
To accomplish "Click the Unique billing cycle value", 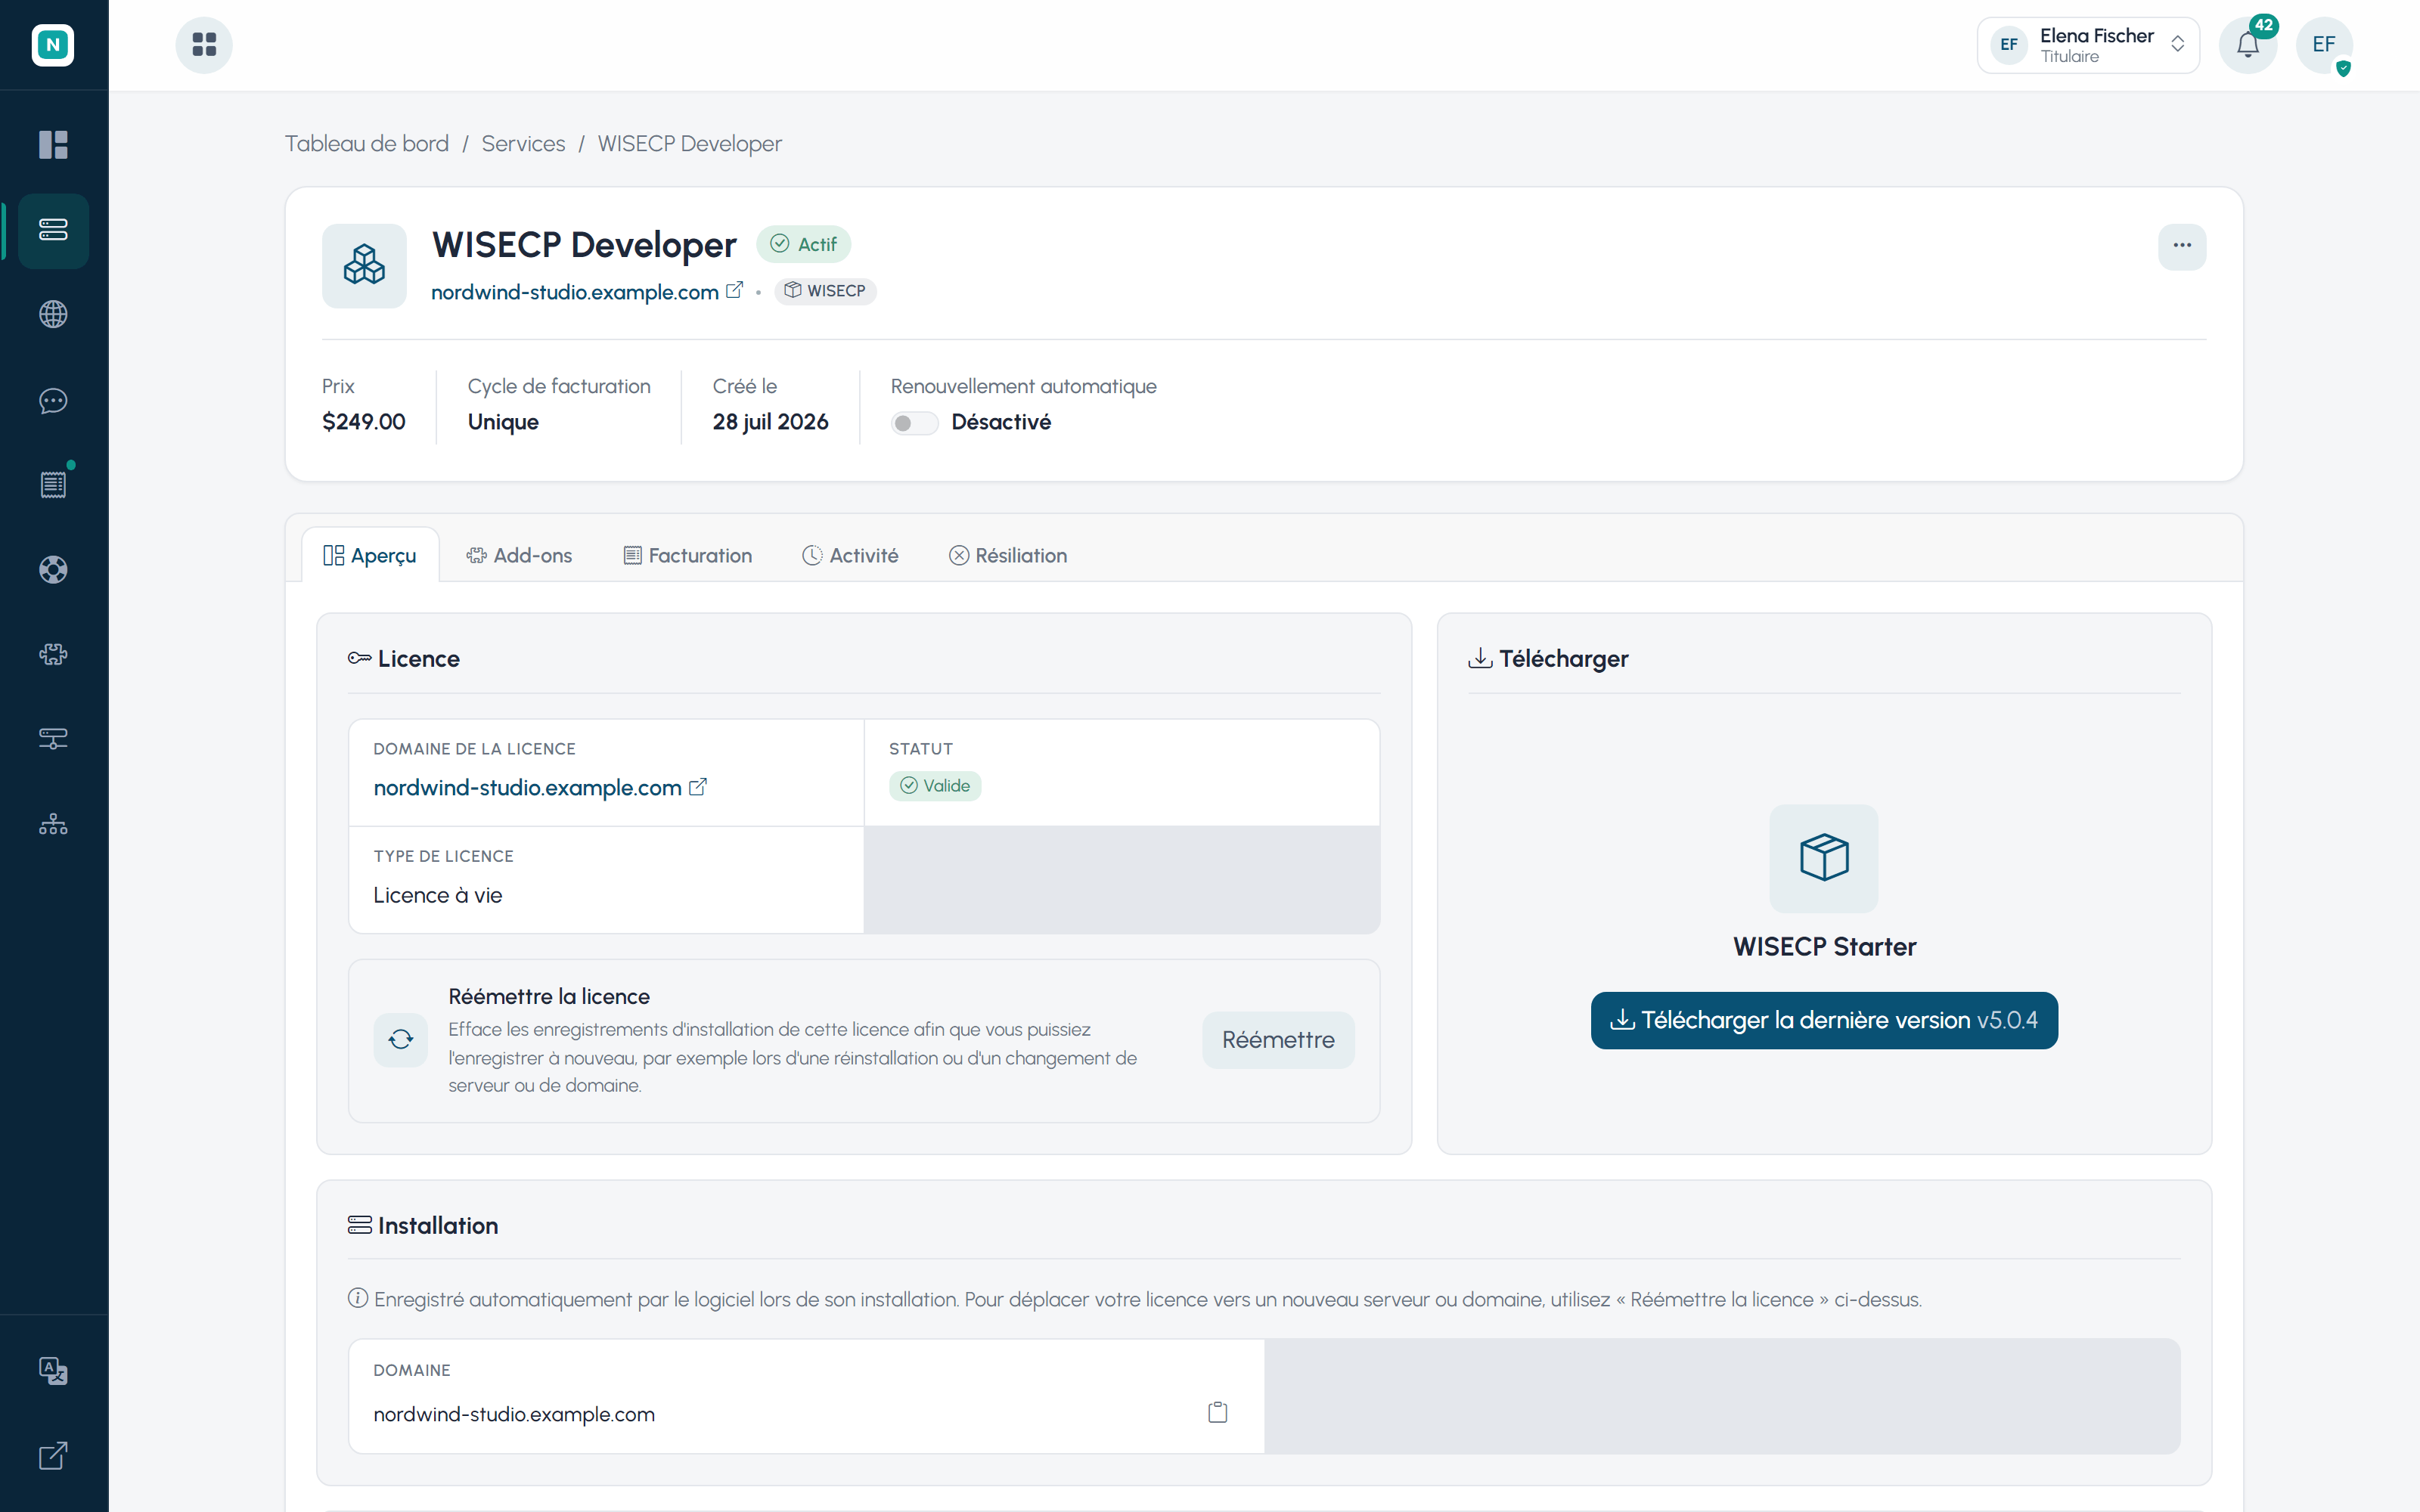I will pos(503,422).
